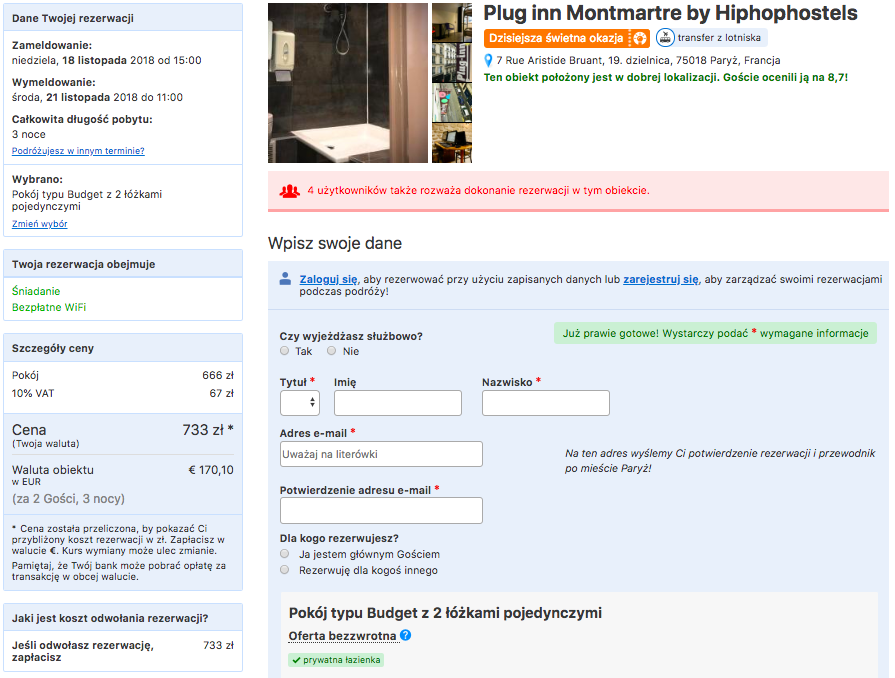
Task: Click Podróżujesz w innym terminie link
Action: (x=78, y=151)
